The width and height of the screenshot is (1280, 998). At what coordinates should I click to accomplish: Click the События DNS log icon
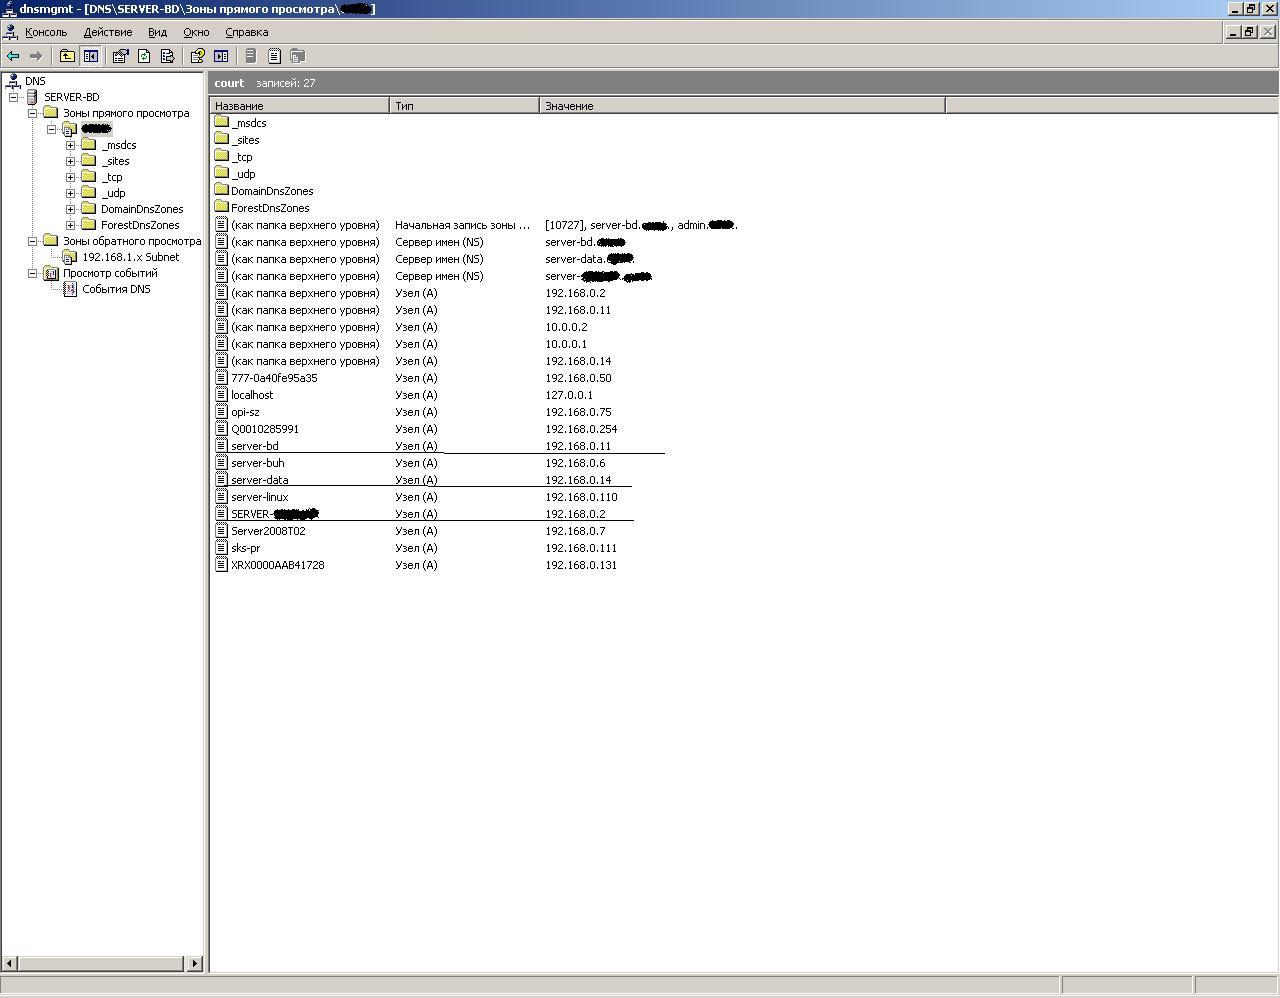(69, 289)
